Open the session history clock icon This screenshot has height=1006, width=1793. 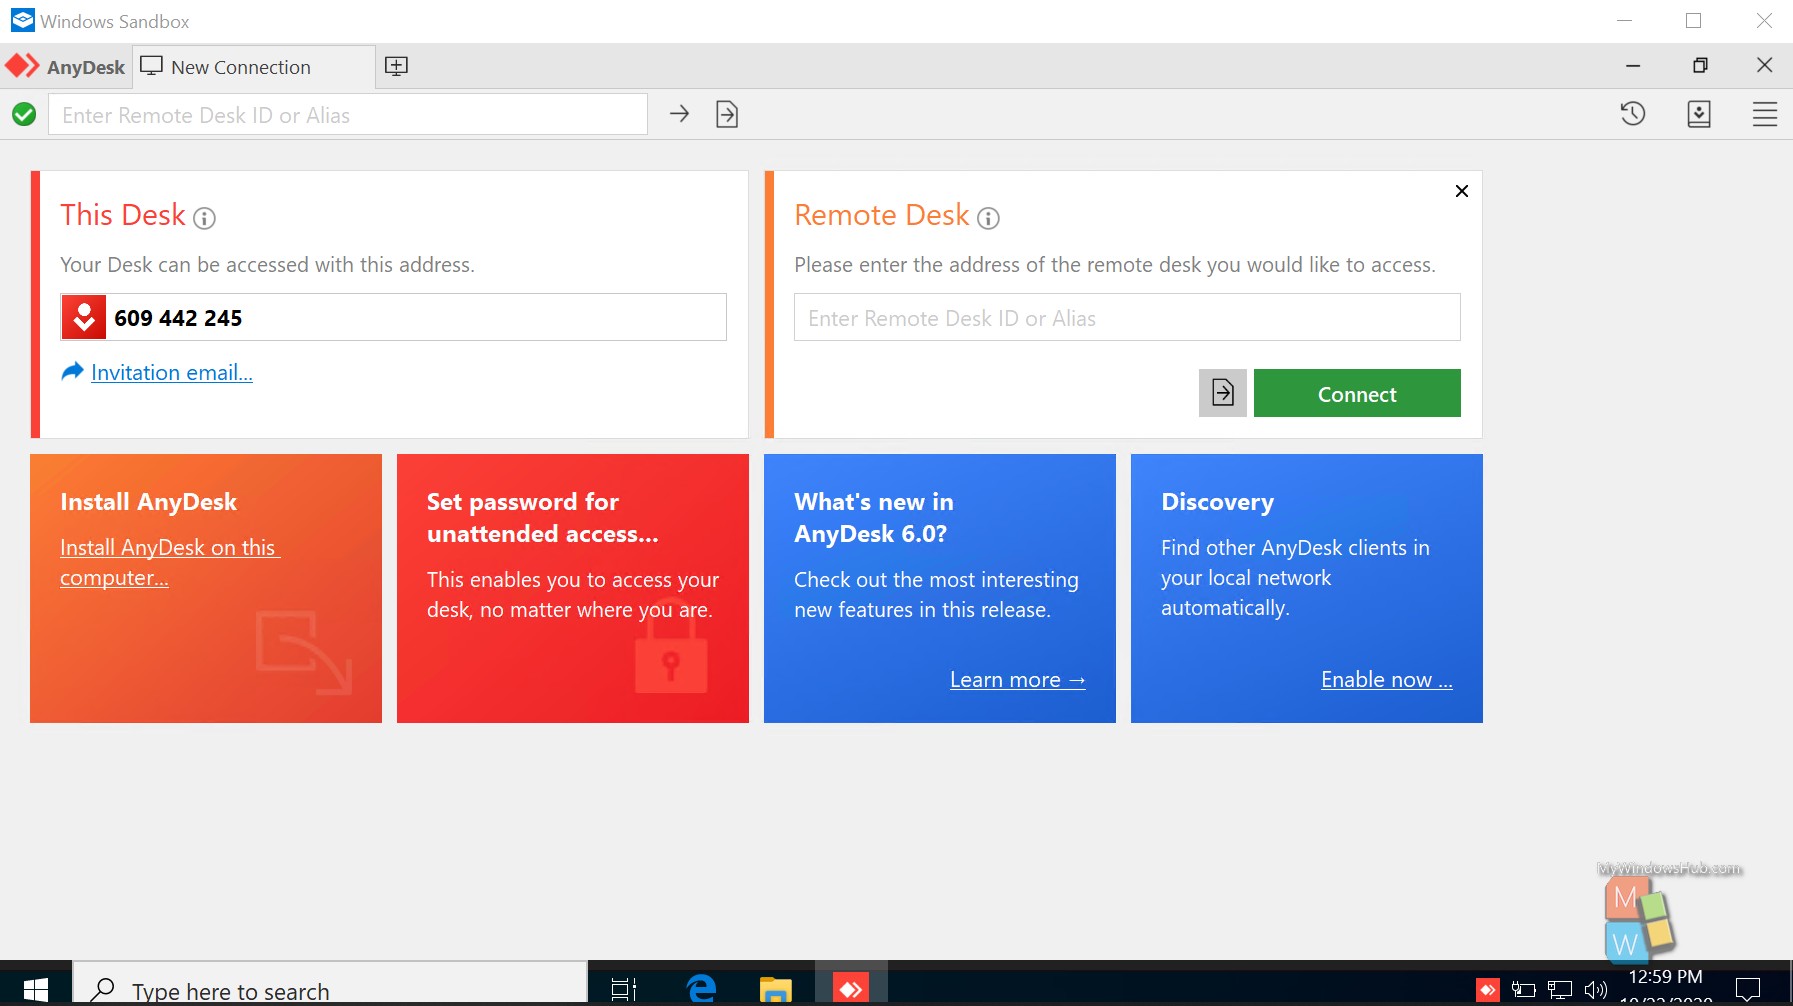pos(1633,114)
